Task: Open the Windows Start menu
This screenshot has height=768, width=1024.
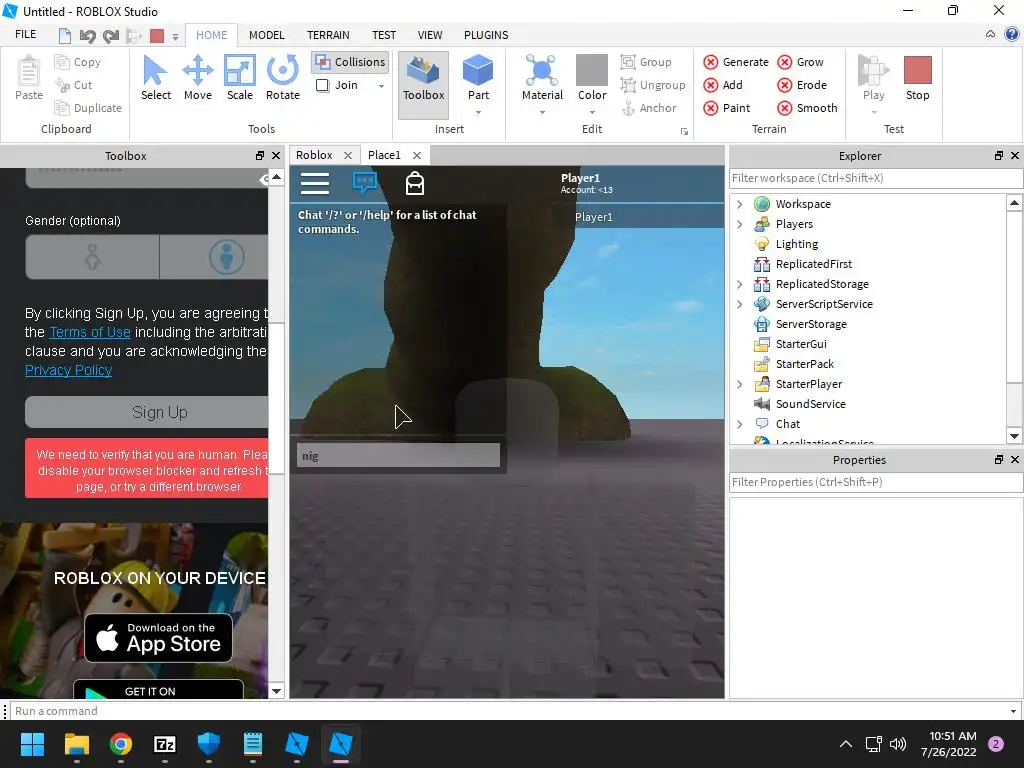Action: [32, 744]
